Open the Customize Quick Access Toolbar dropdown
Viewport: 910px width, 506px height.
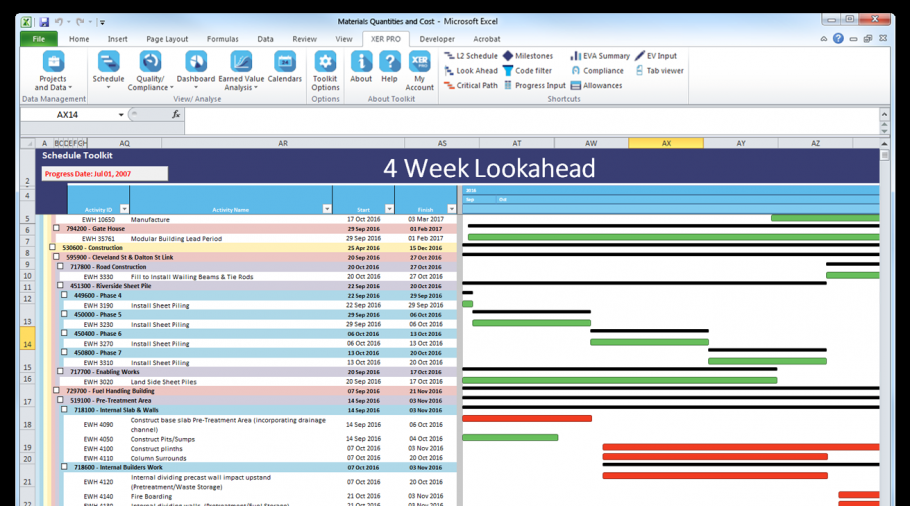(x=102, y=23)
